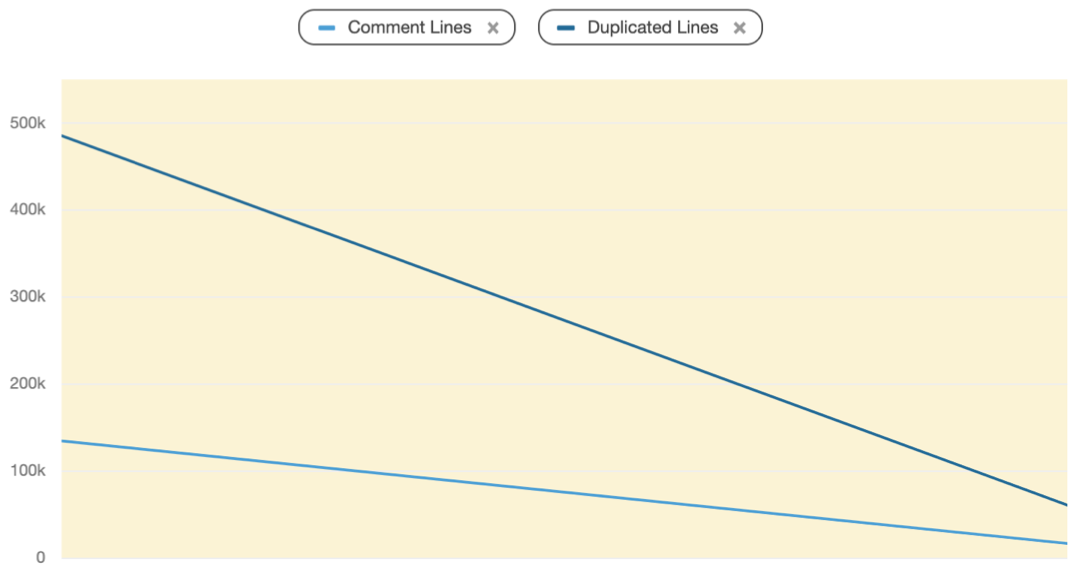
Task: Click the 0 y-axis label
Action: click(x=41, y=558)
